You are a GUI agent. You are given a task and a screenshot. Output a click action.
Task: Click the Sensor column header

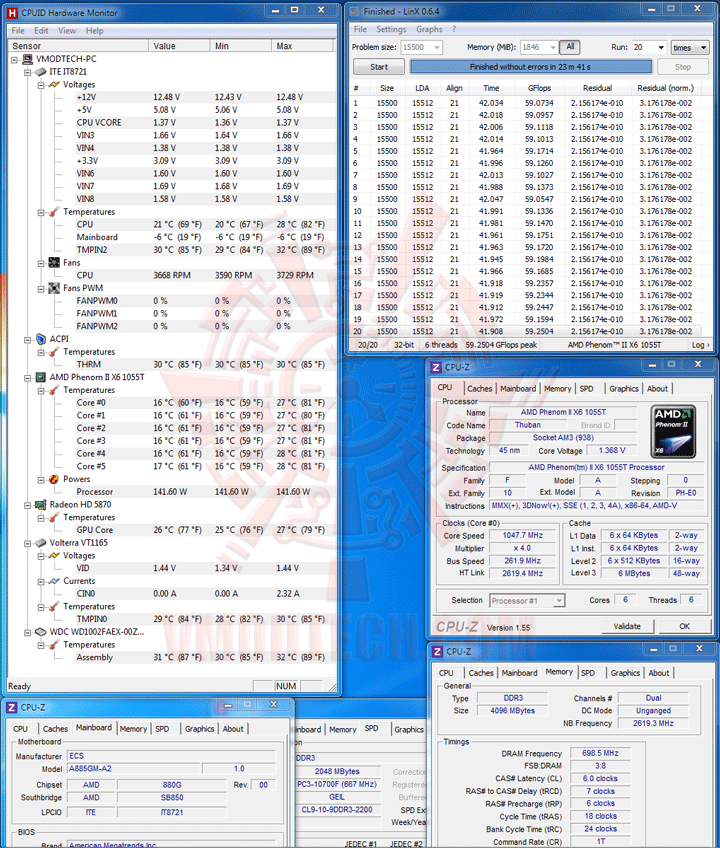[78, 47]
